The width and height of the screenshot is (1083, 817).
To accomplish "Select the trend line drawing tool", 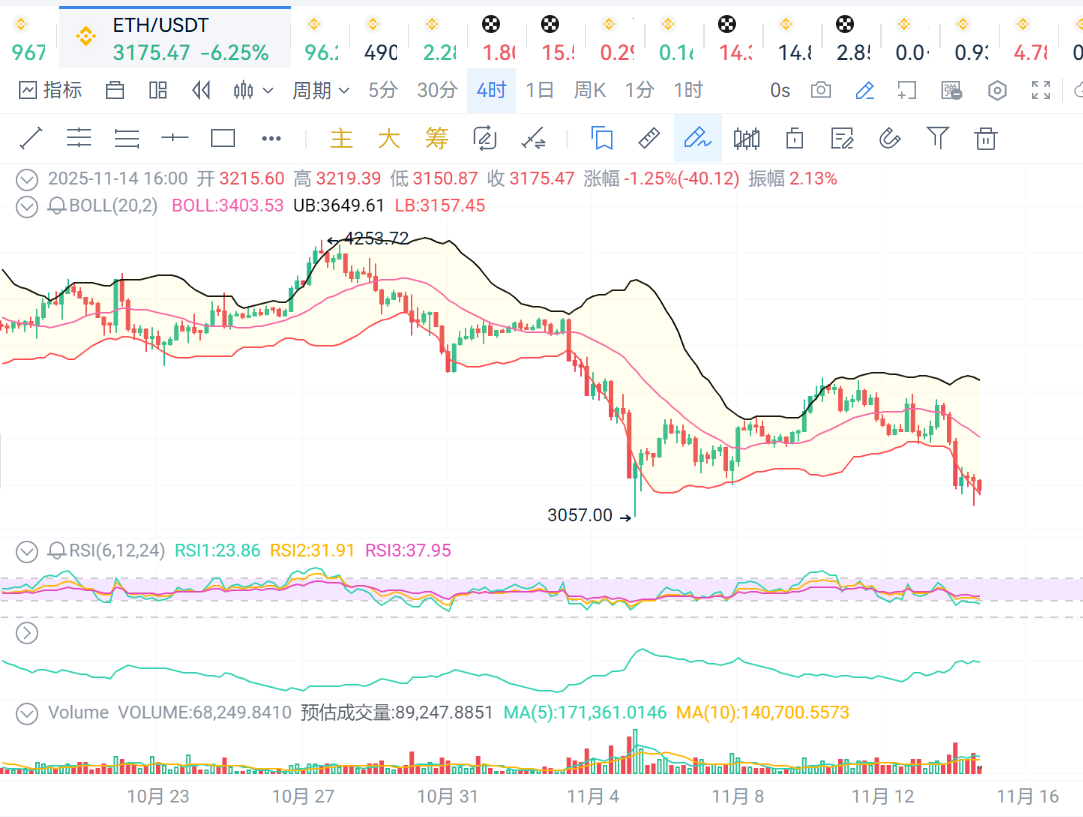I will pos(31,138).
